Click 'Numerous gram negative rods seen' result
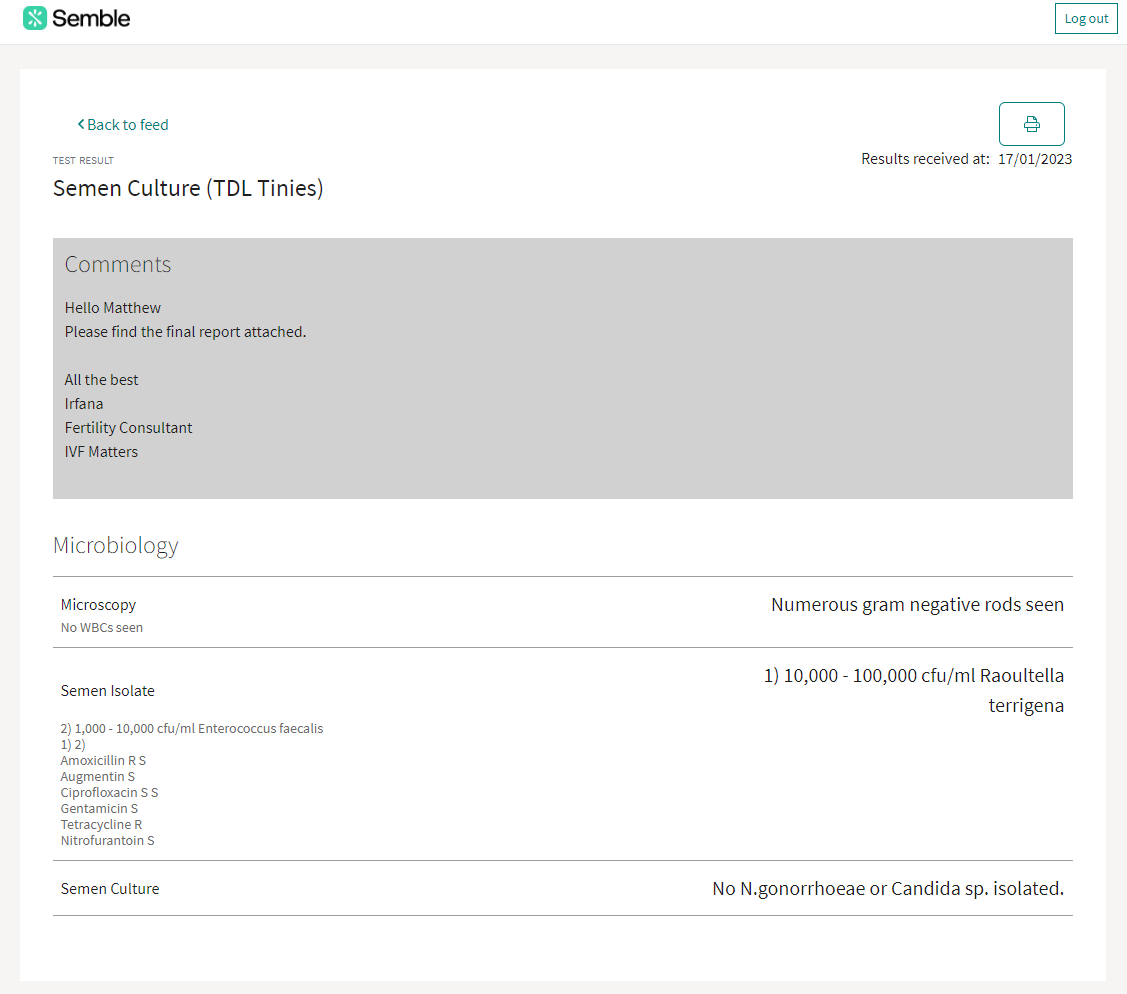 coord(917,604)
